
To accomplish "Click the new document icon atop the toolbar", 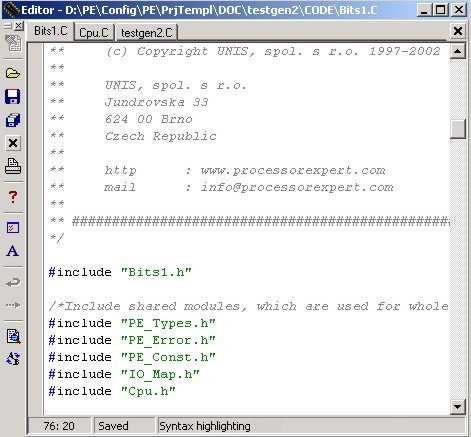I will (x=13, y=43).
